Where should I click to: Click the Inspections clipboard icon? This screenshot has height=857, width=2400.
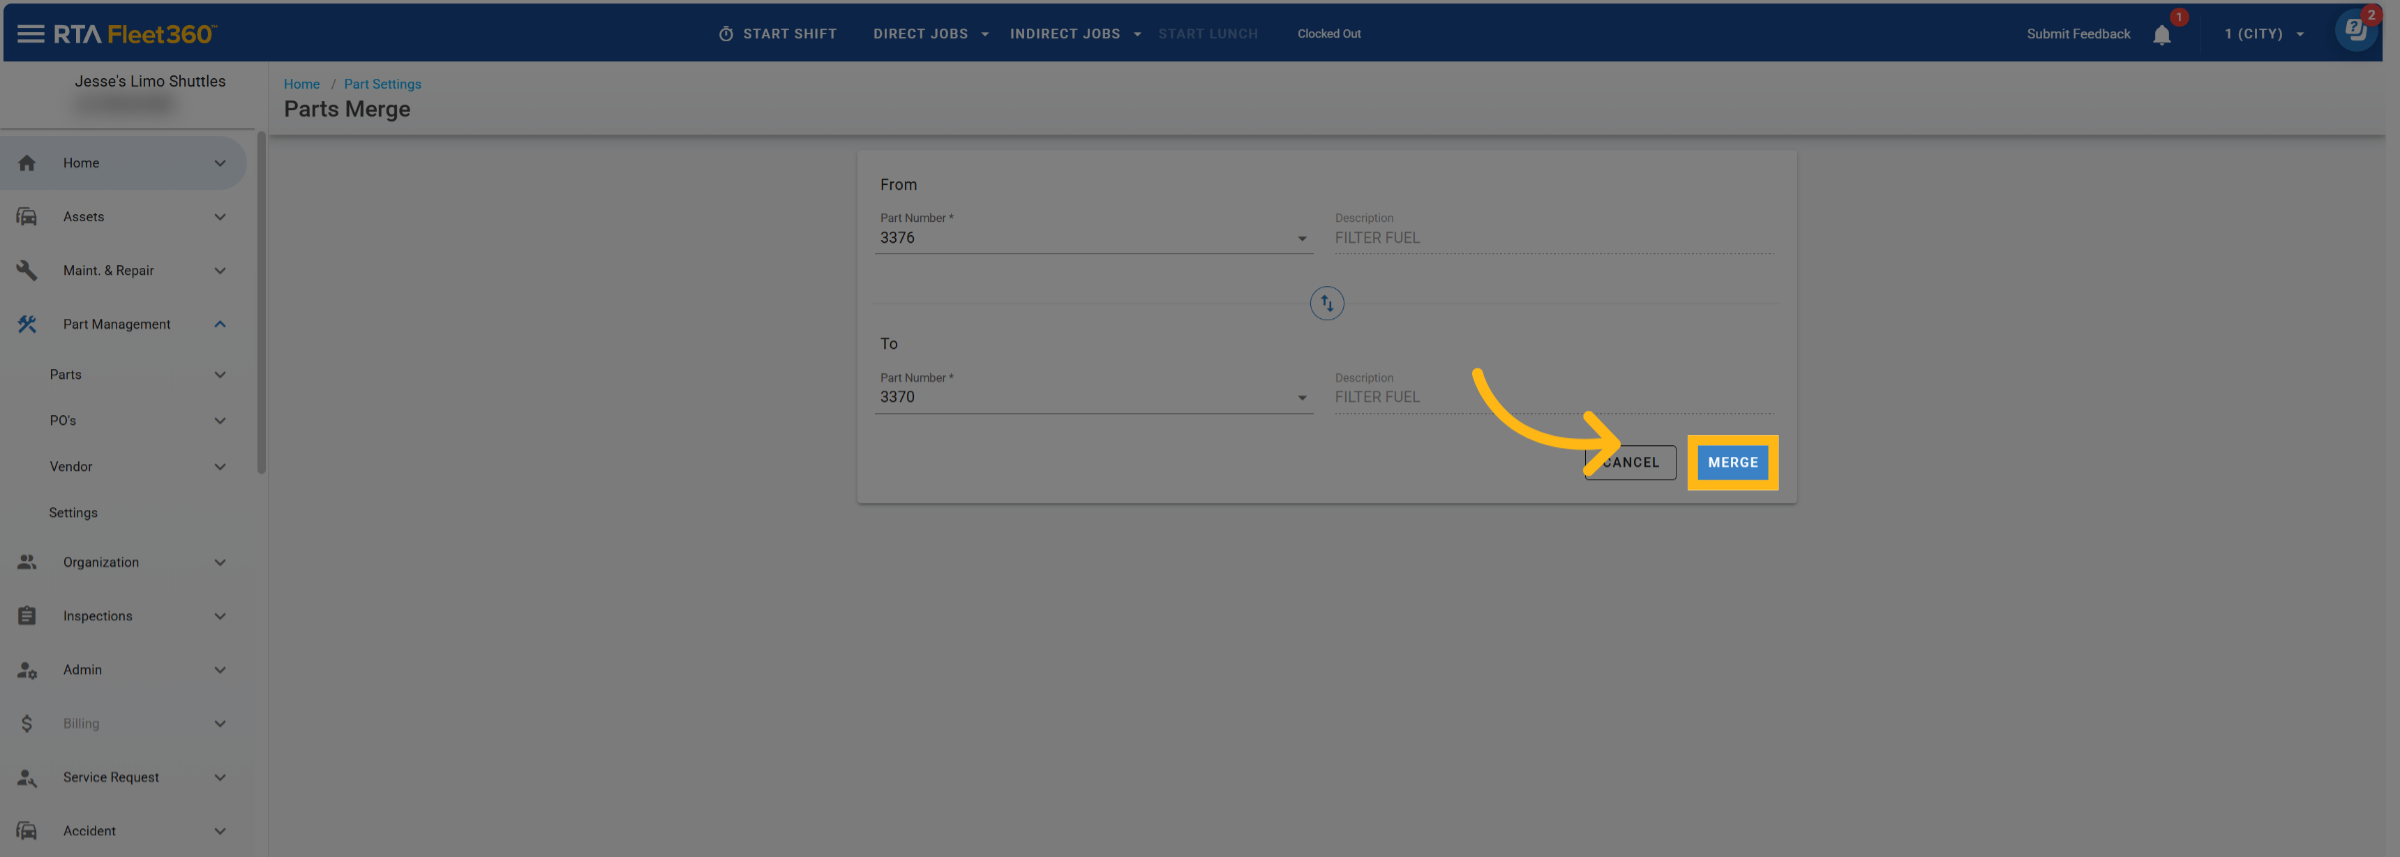click(27, 616)
